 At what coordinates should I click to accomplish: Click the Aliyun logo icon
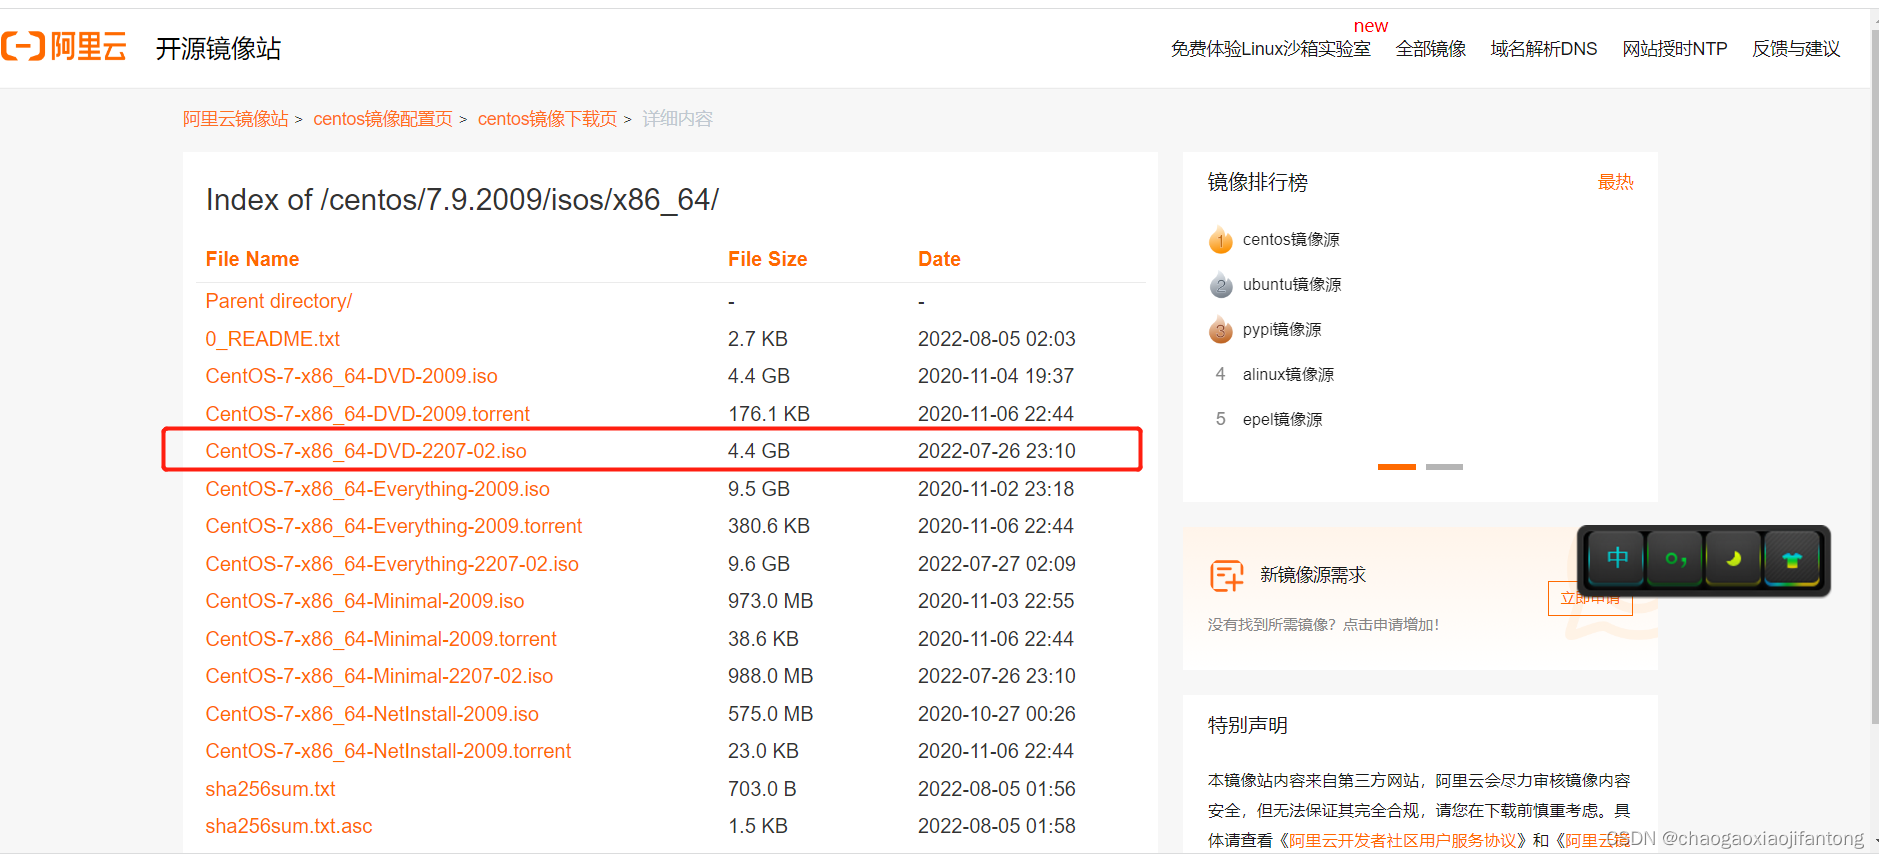[23, 46]
